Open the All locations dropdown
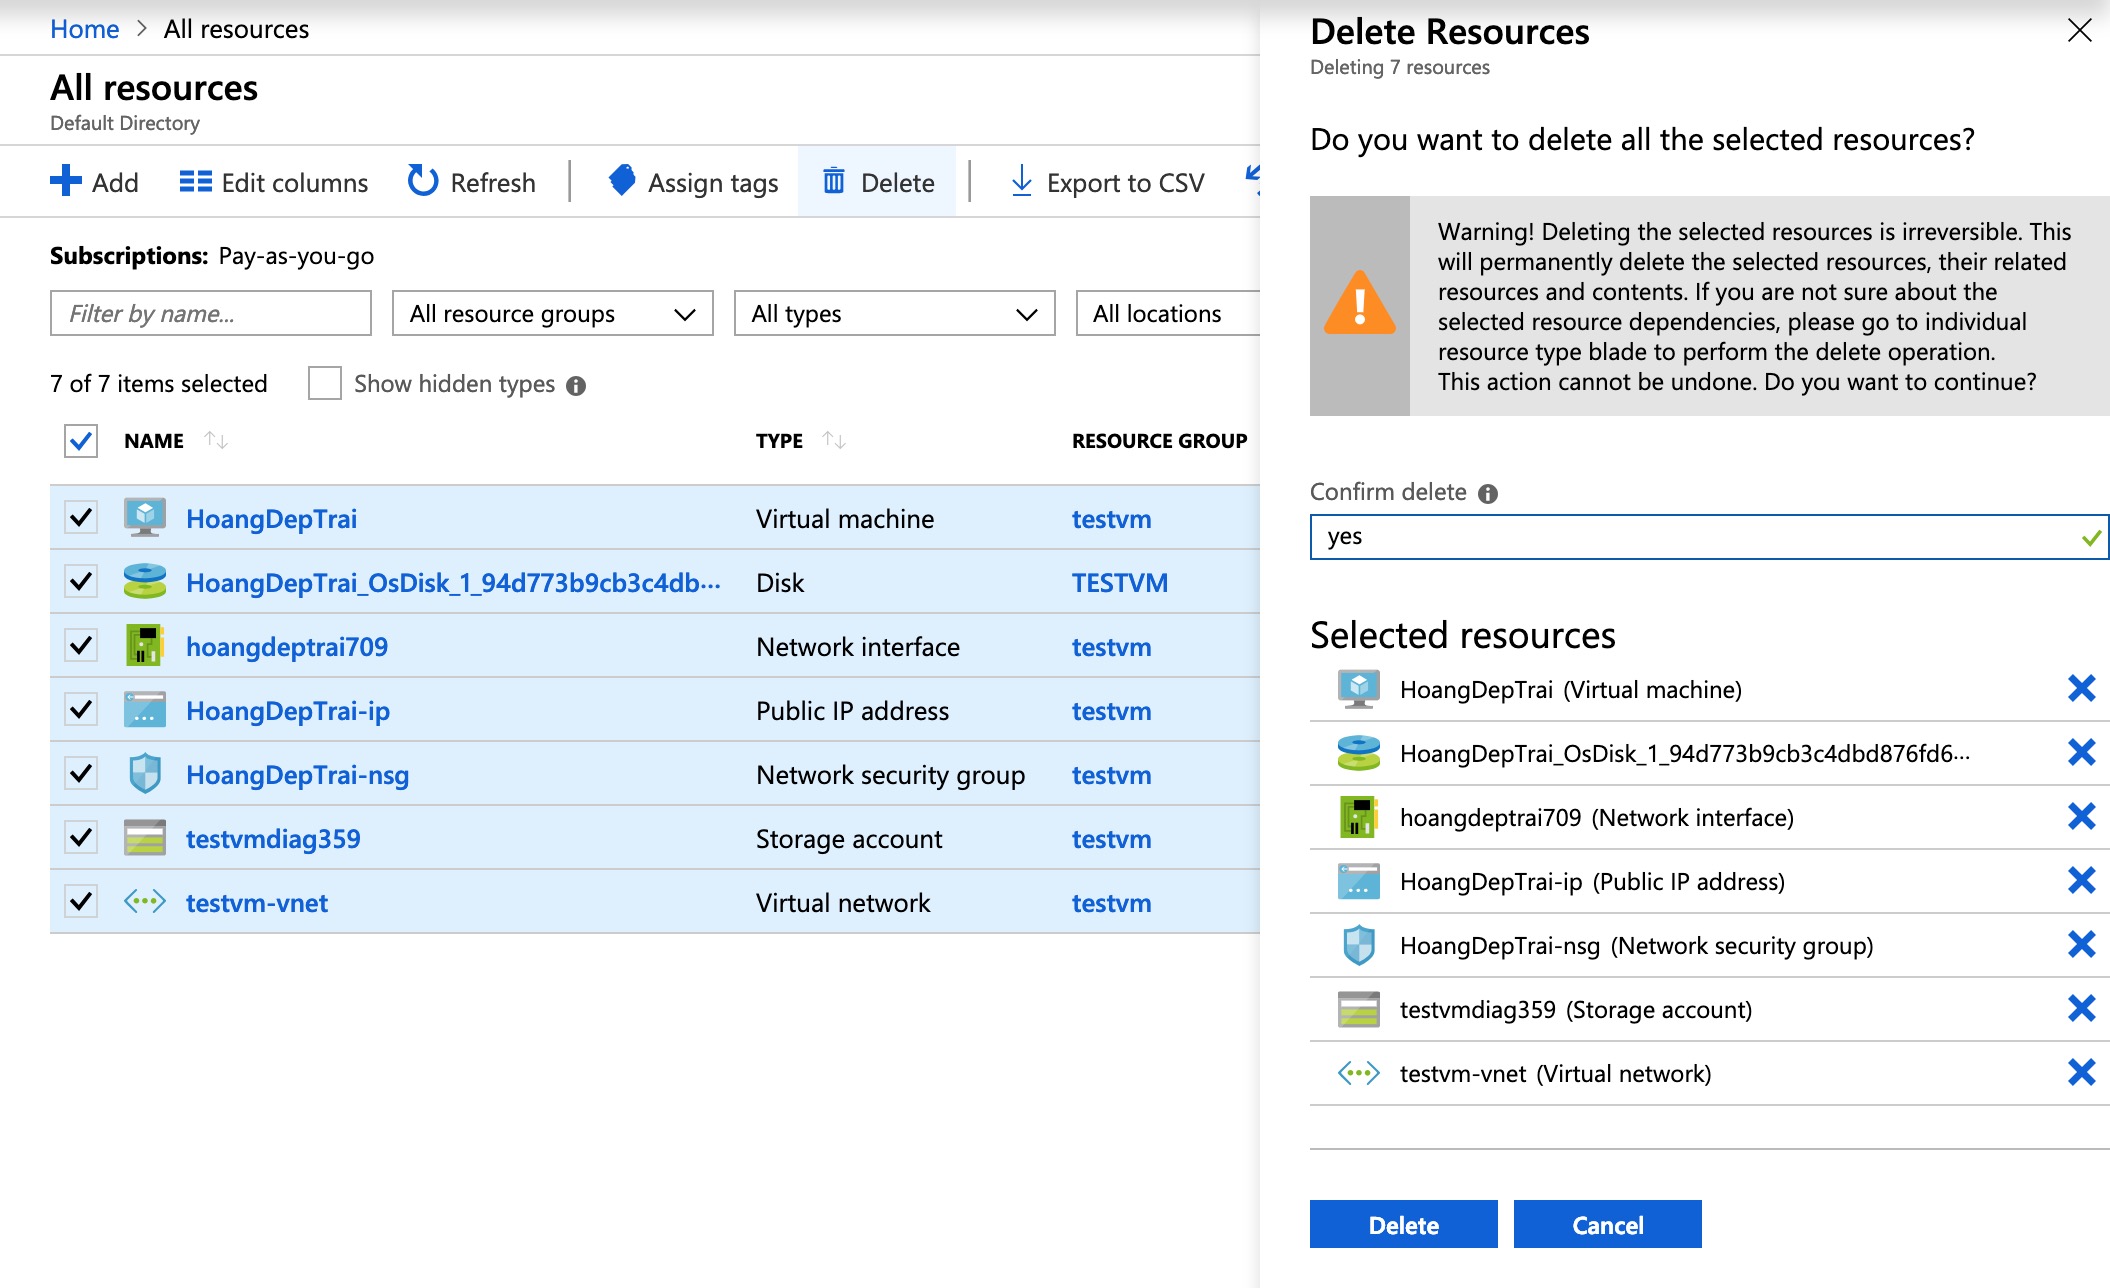 coord(1166,314)
